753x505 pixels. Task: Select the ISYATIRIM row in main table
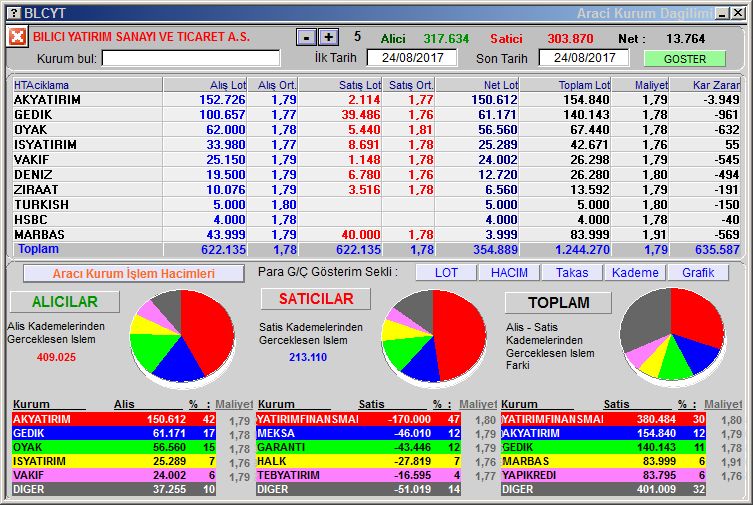(x=376, y=144)
